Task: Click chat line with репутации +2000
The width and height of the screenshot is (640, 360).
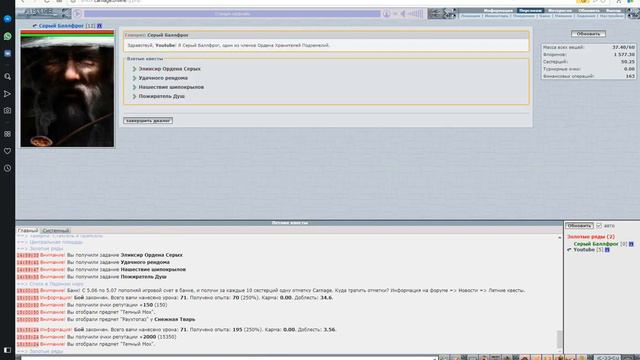Action: tap(96, 337)
